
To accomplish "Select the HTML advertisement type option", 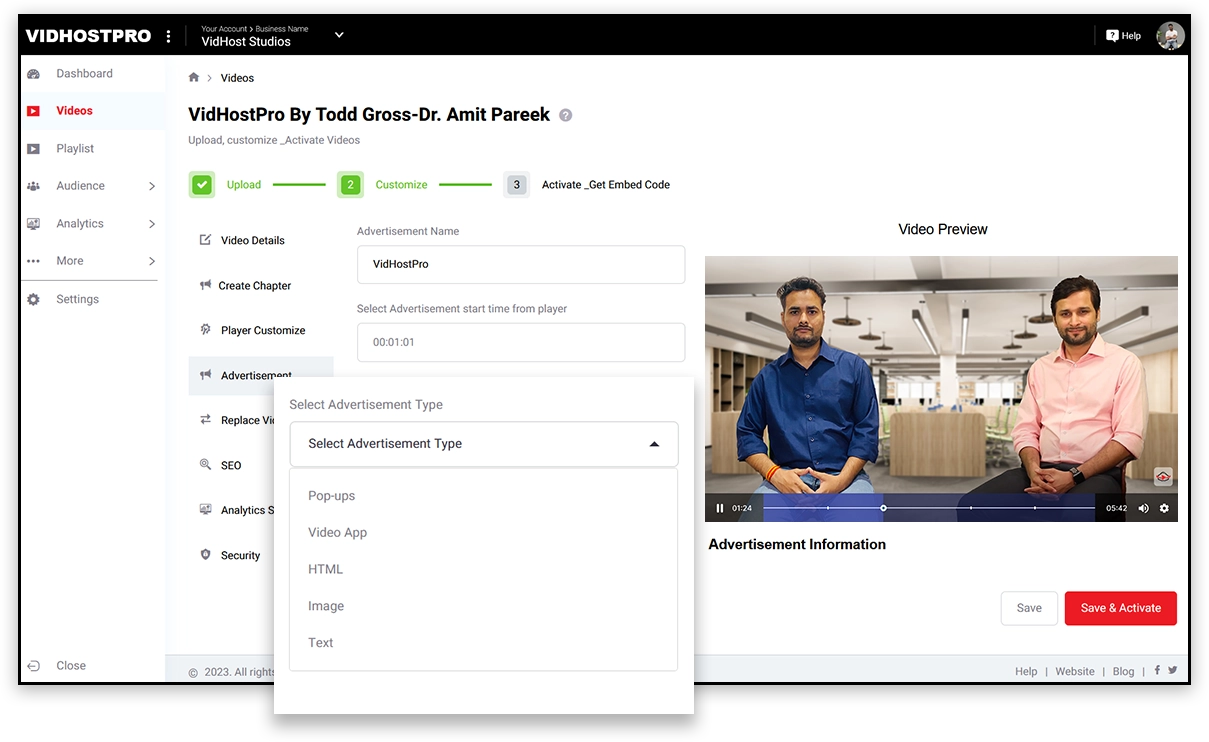I will pos(325,569).
